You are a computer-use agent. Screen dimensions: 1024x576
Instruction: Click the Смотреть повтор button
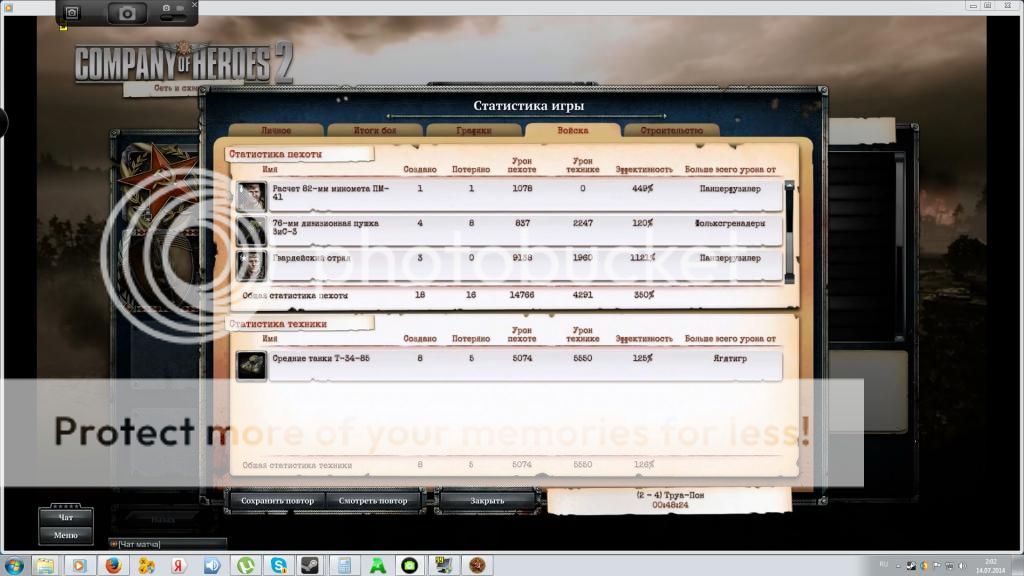tap(373, 501)
